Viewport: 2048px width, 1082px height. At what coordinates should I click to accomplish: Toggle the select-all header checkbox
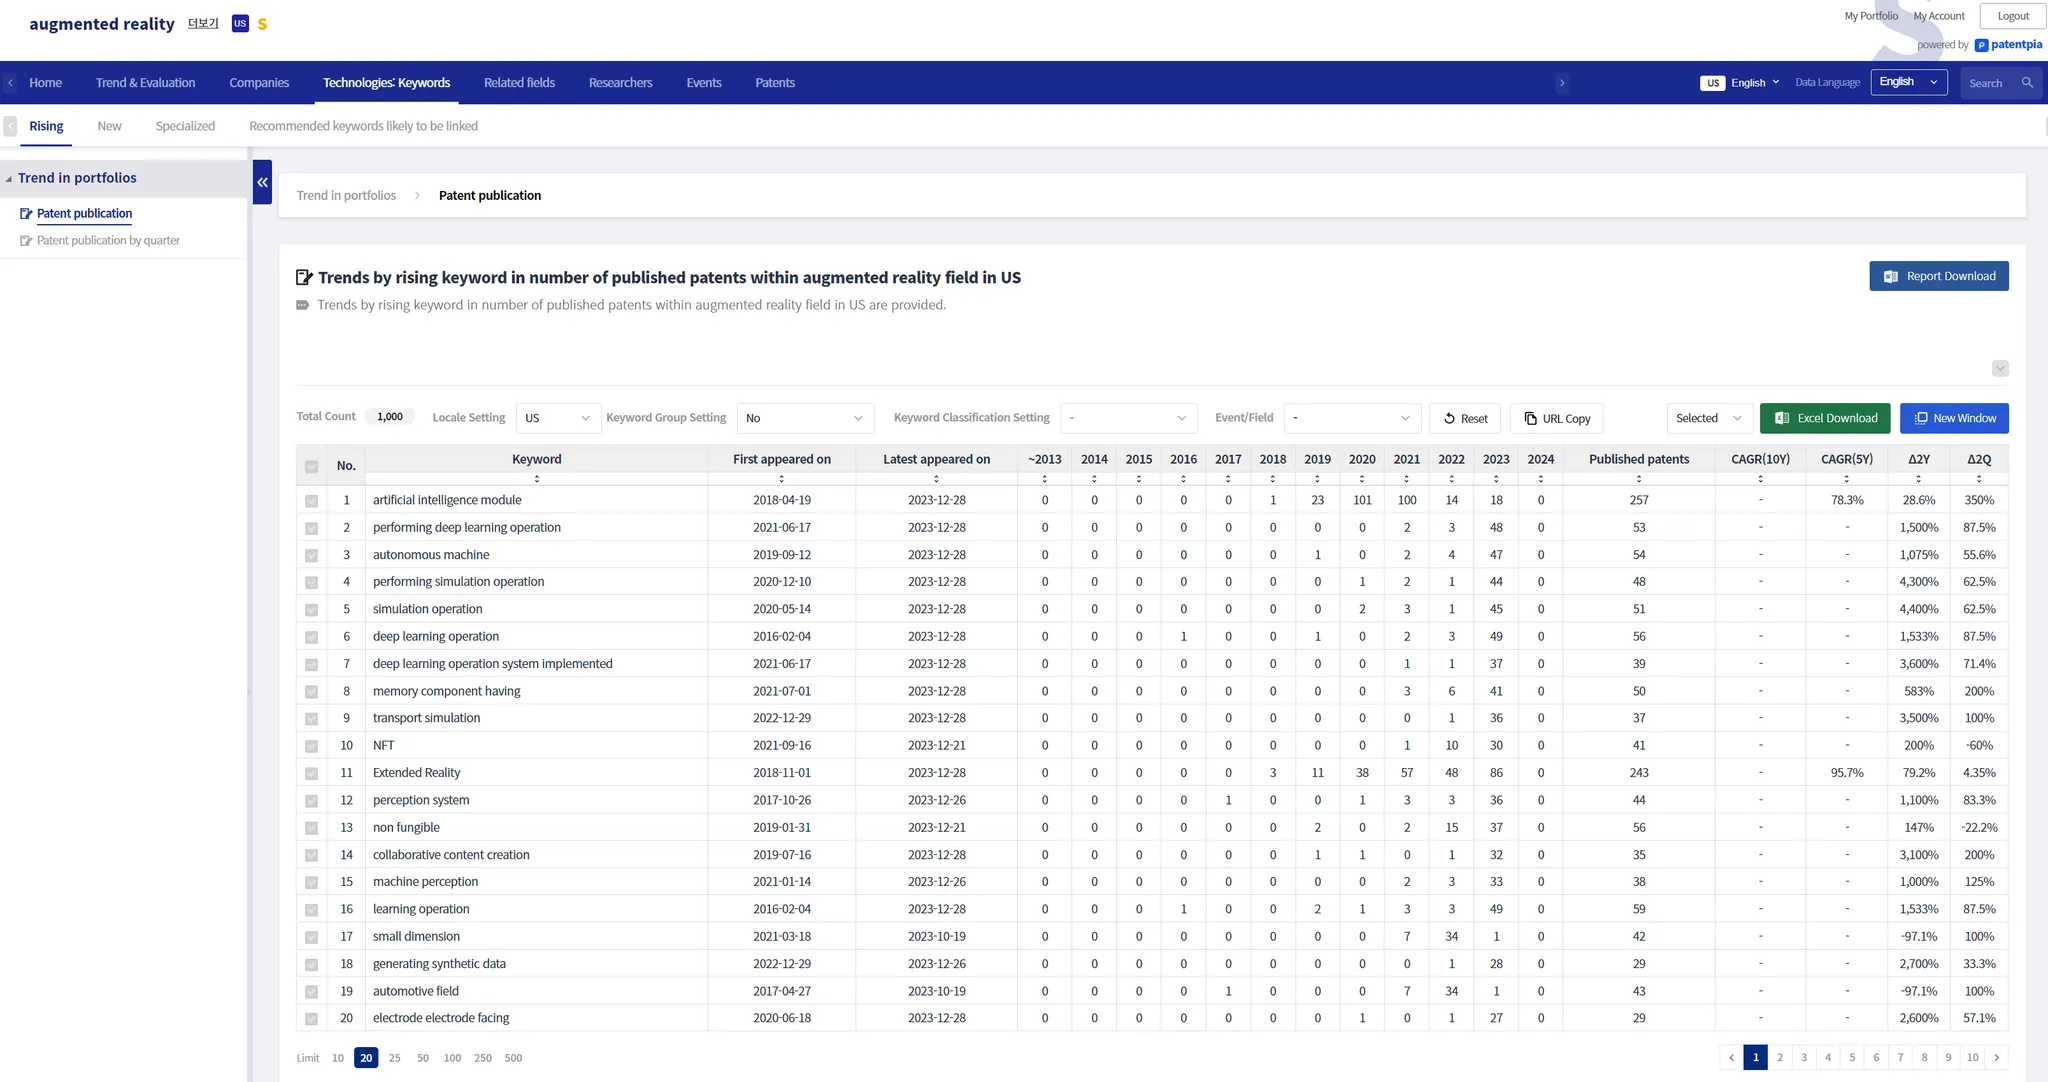click(311, 466)
